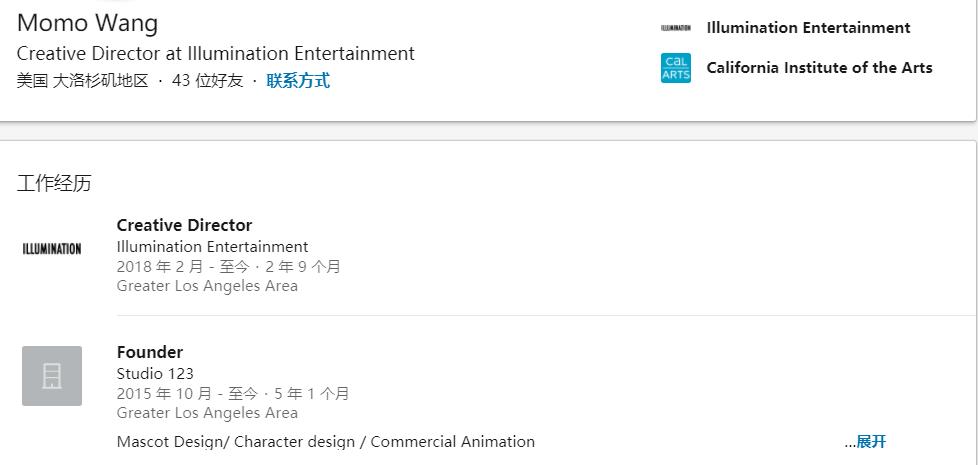978x465 pixels.
Task: Click the CalArts logo icon
Action: pyautogui.click(x=676, y=68)
